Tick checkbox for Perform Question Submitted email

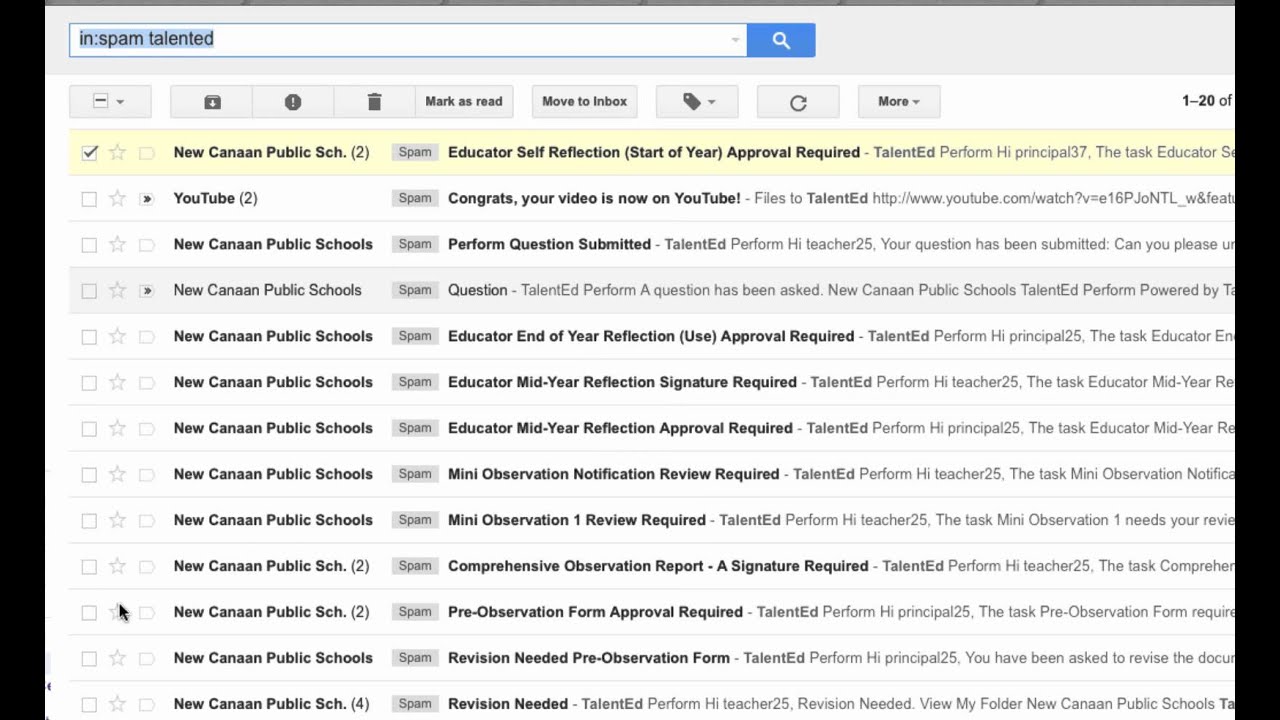89,244
